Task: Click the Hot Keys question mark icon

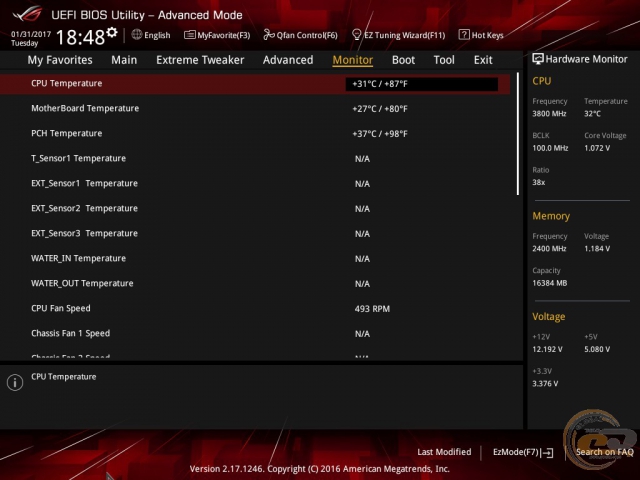Action: coord(464,35)
